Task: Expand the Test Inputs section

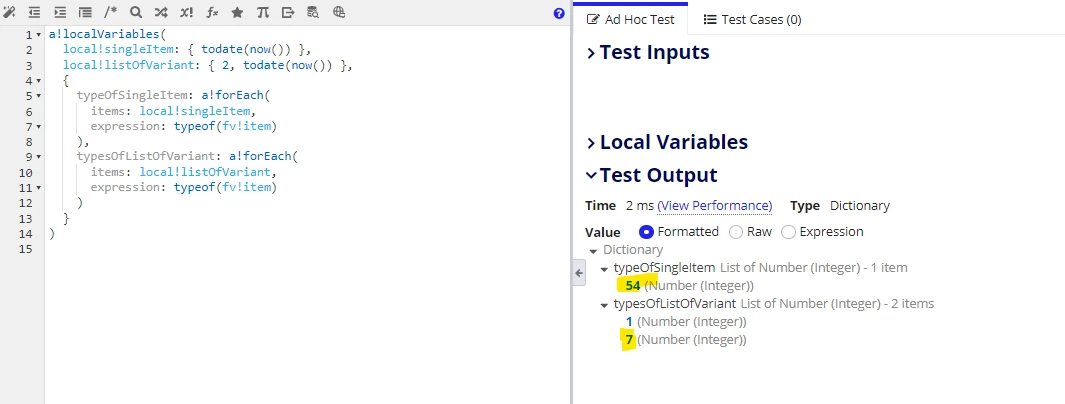Action: [x=648, y=52]
